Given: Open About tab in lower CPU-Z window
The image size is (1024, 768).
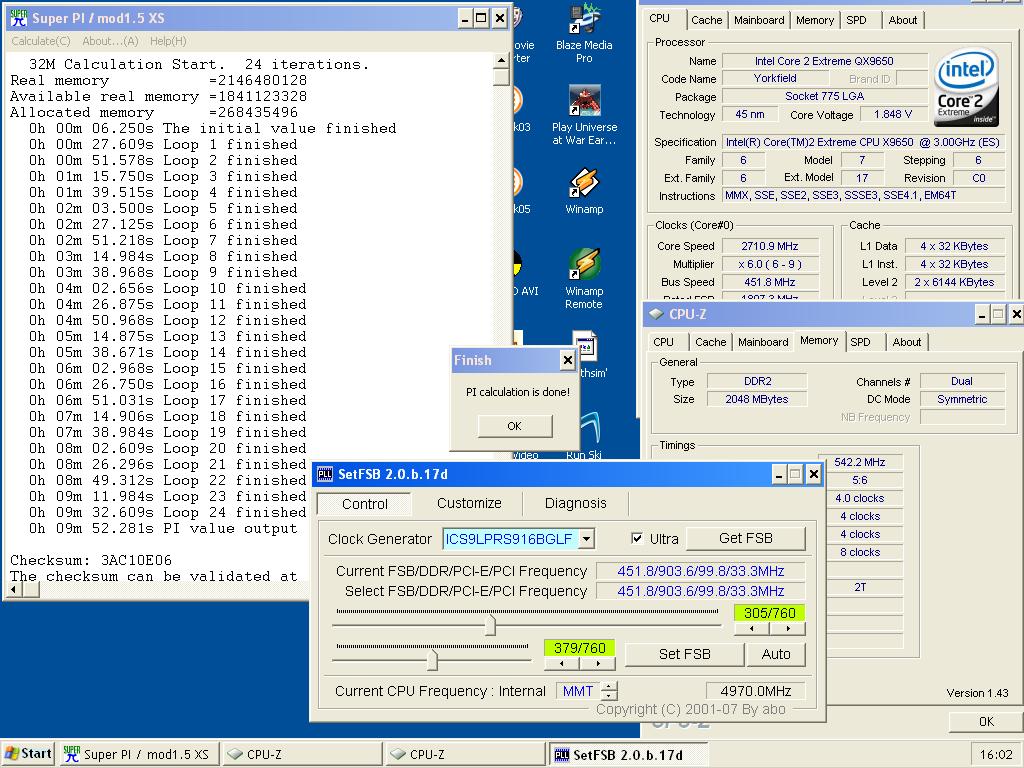Looking at the screenshot, I should (906, 342).
